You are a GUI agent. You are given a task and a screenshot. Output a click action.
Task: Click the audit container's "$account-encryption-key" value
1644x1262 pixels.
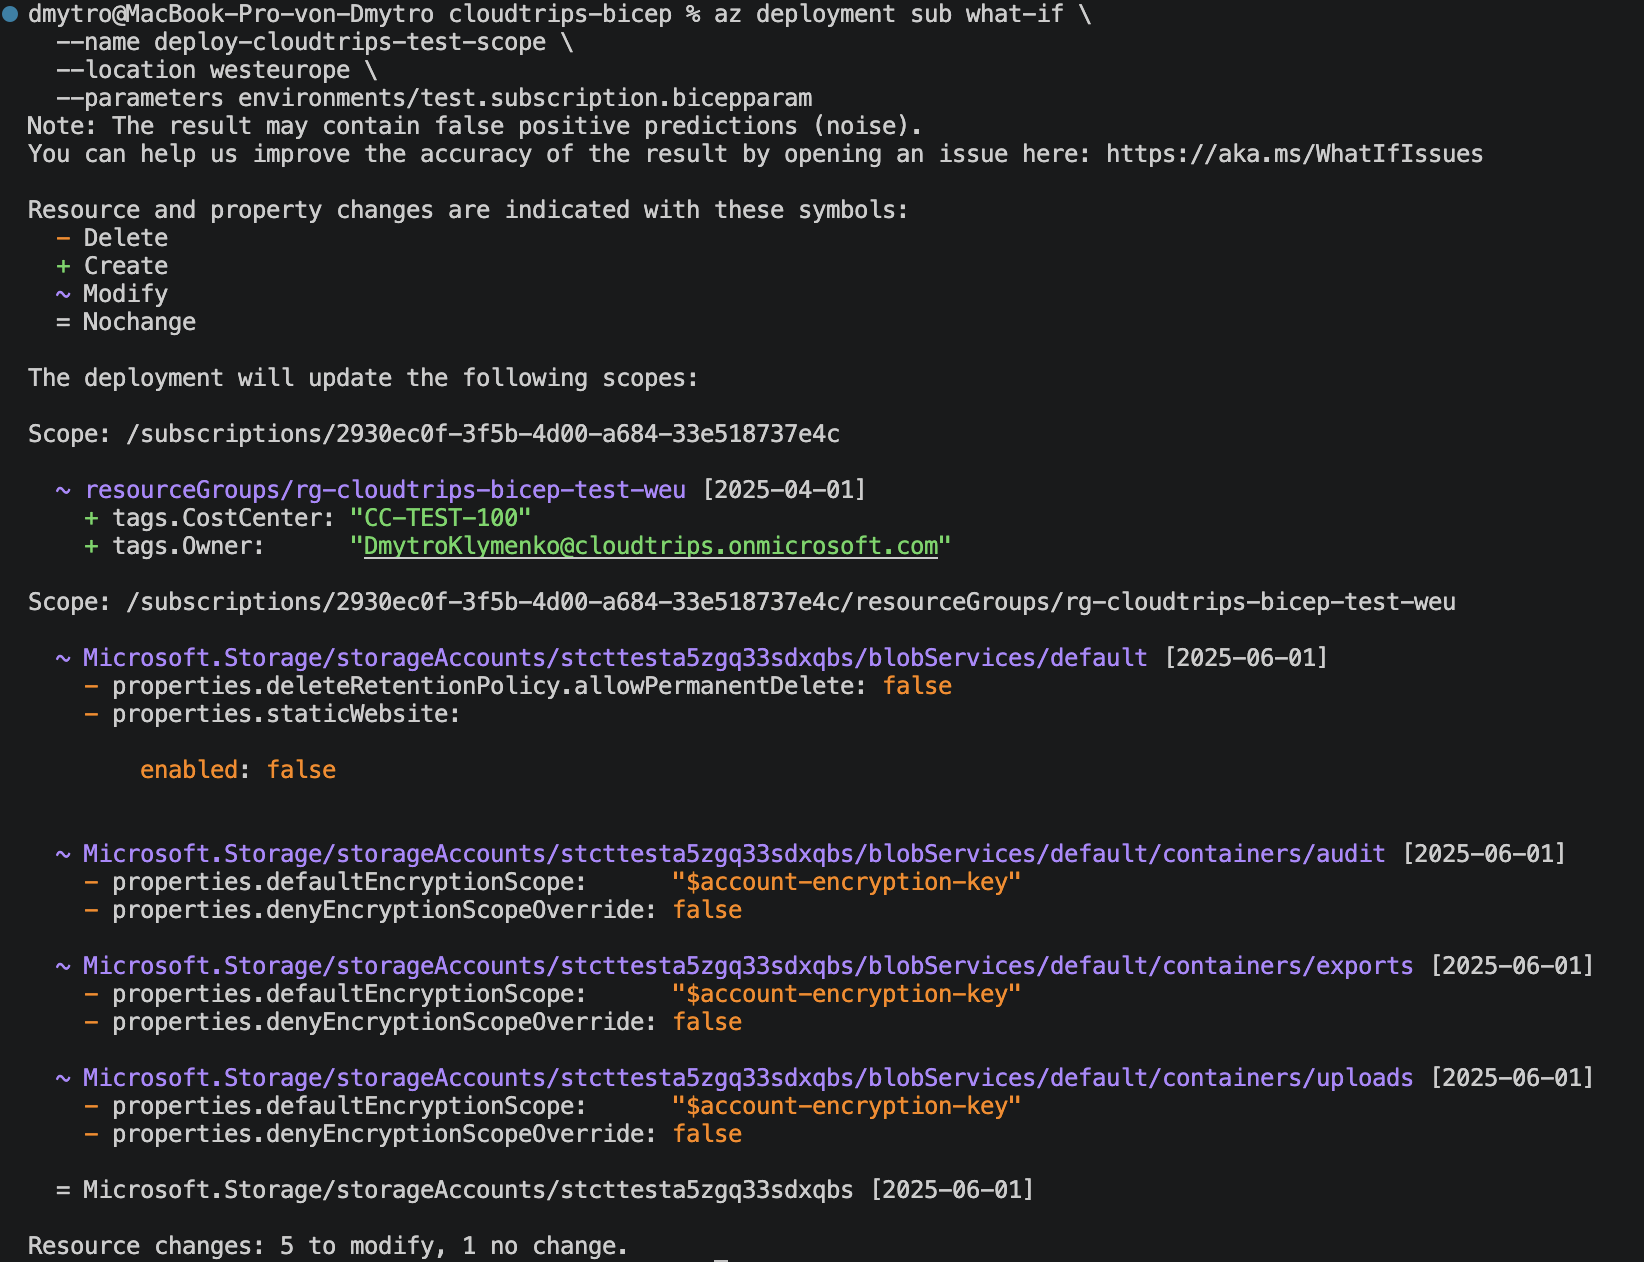(x=846, y=882)
